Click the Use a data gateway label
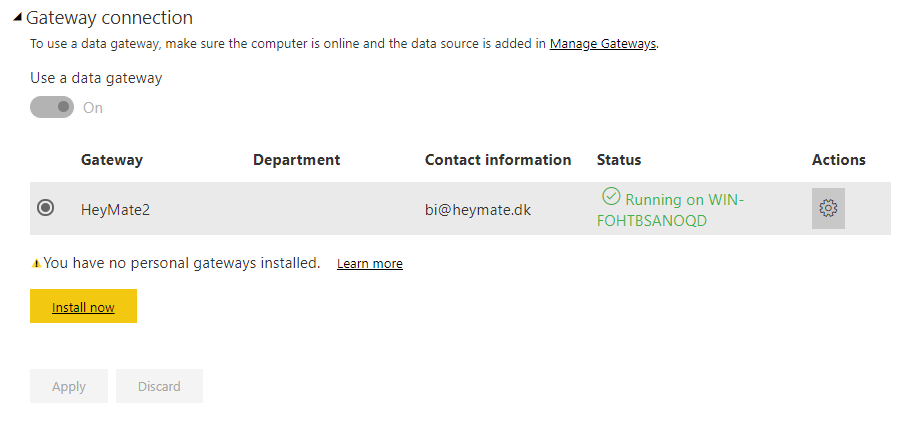 (x=96, y=78)
